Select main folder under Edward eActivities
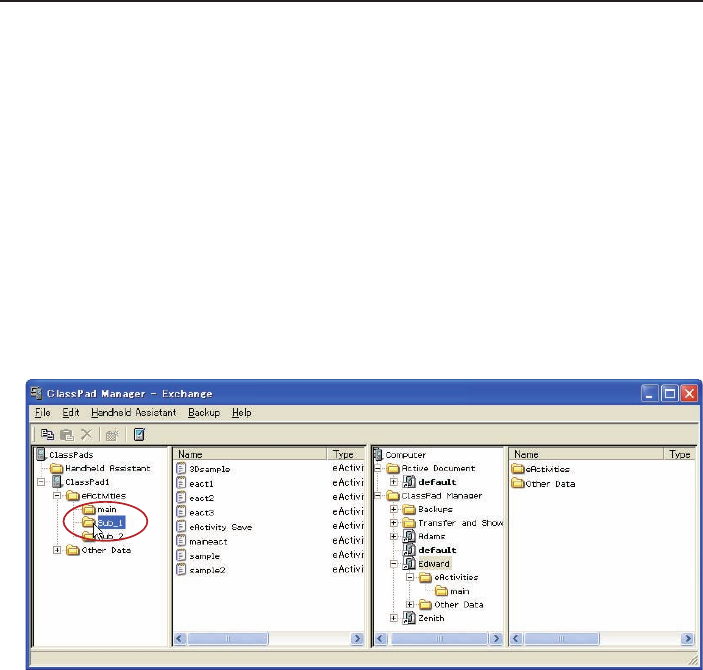The image size is (703, 670). [x=460, y=591]
